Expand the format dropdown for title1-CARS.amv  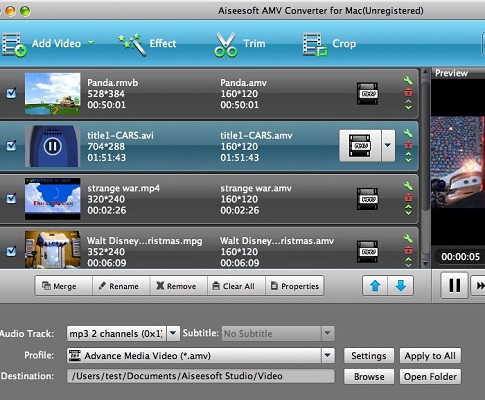click(x=388, y=146)
